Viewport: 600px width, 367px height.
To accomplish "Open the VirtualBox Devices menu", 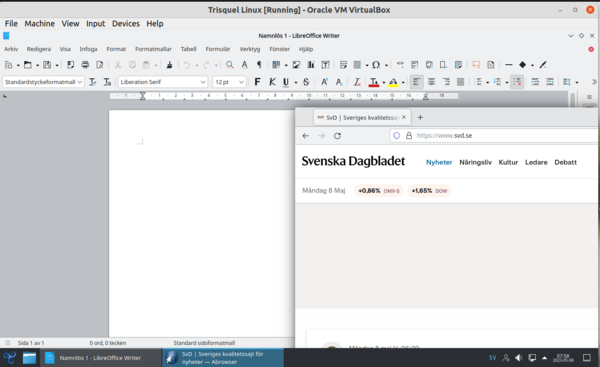I will pos(126,24).
